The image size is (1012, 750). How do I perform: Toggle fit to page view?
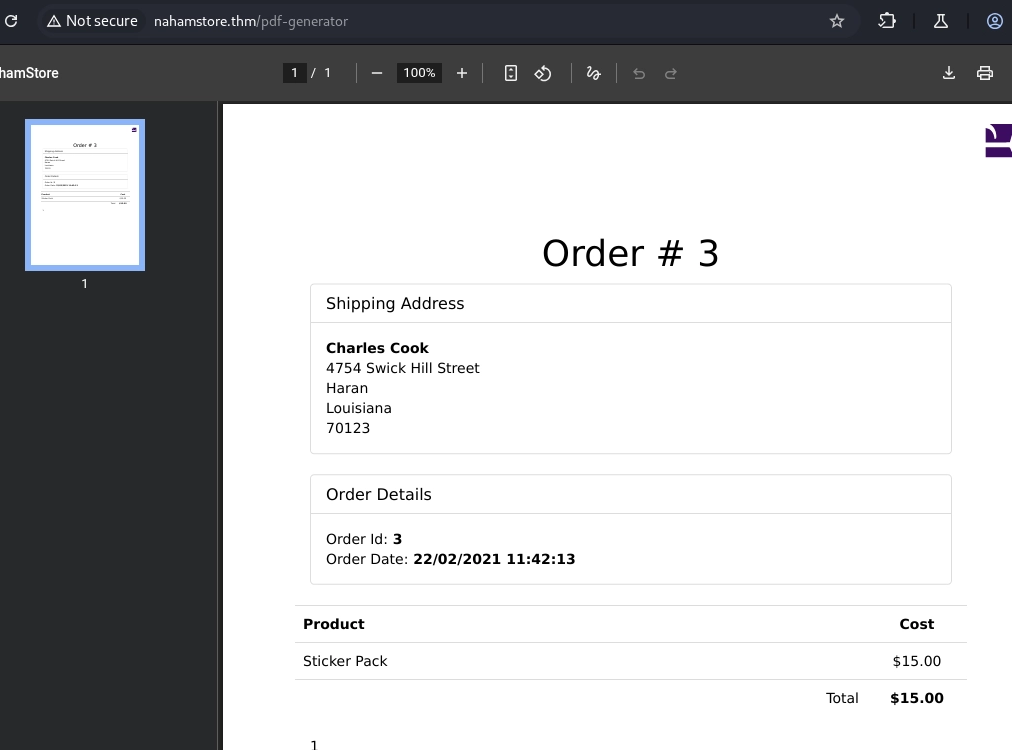pos(511,74)
